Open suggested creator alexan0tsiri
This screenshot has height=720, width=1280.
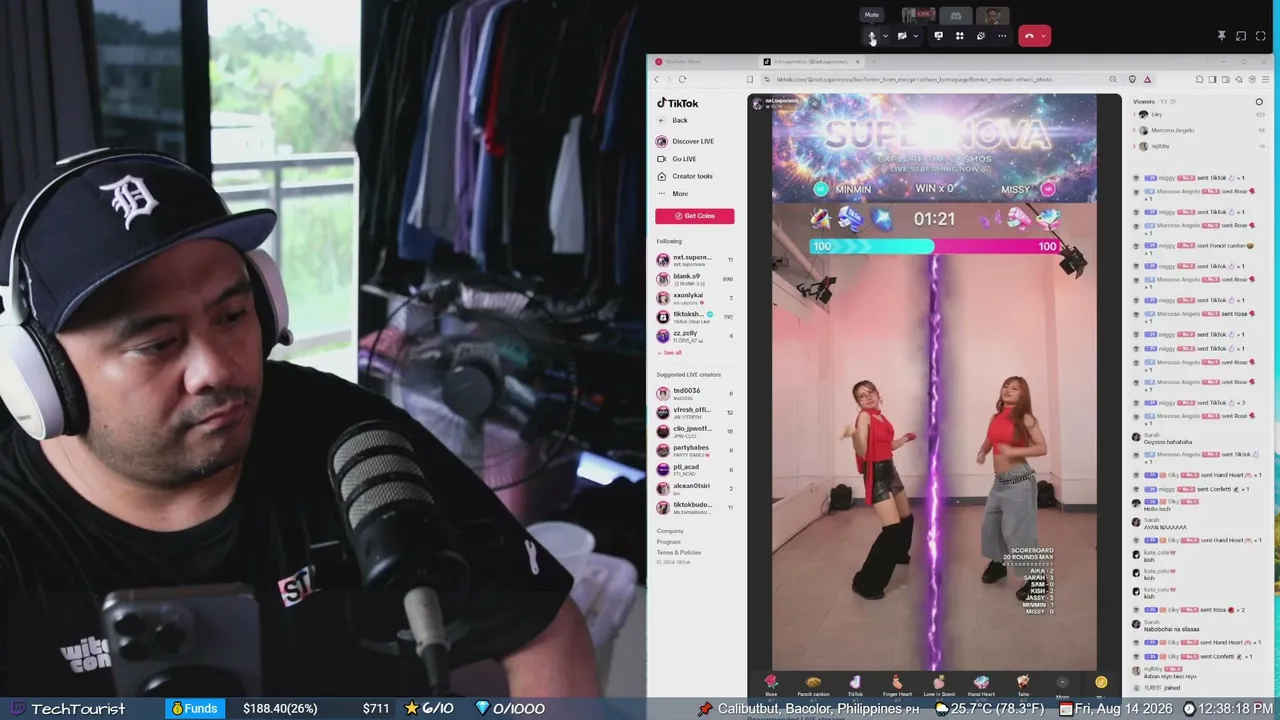[695, 488]
